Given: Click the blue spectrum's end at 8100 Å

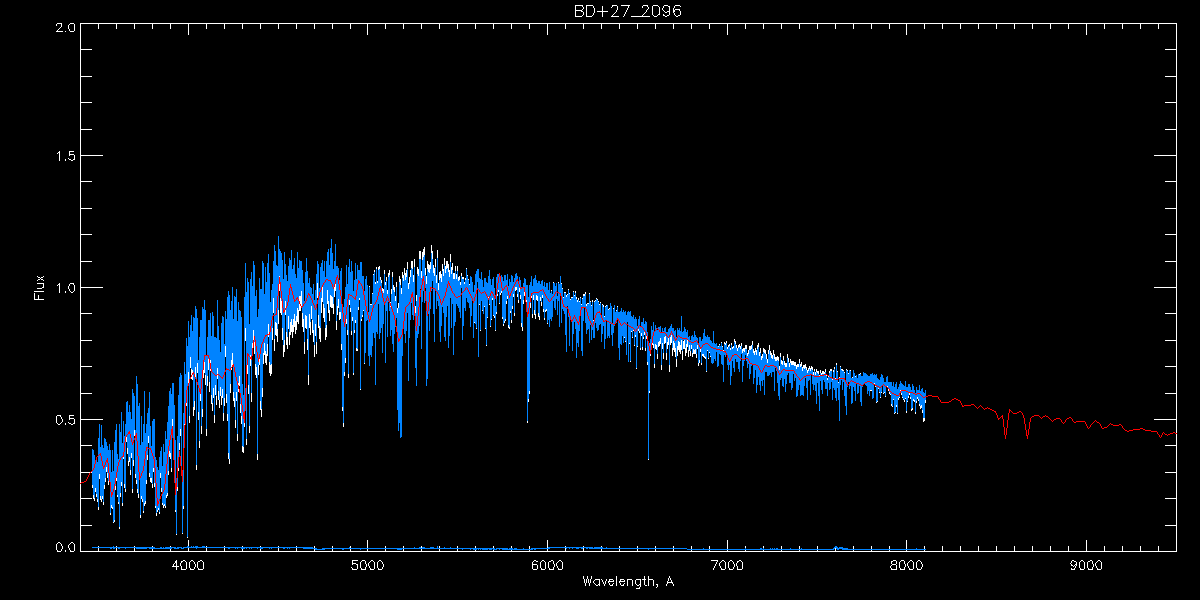Looking at the screenshot, I should 924,405.
